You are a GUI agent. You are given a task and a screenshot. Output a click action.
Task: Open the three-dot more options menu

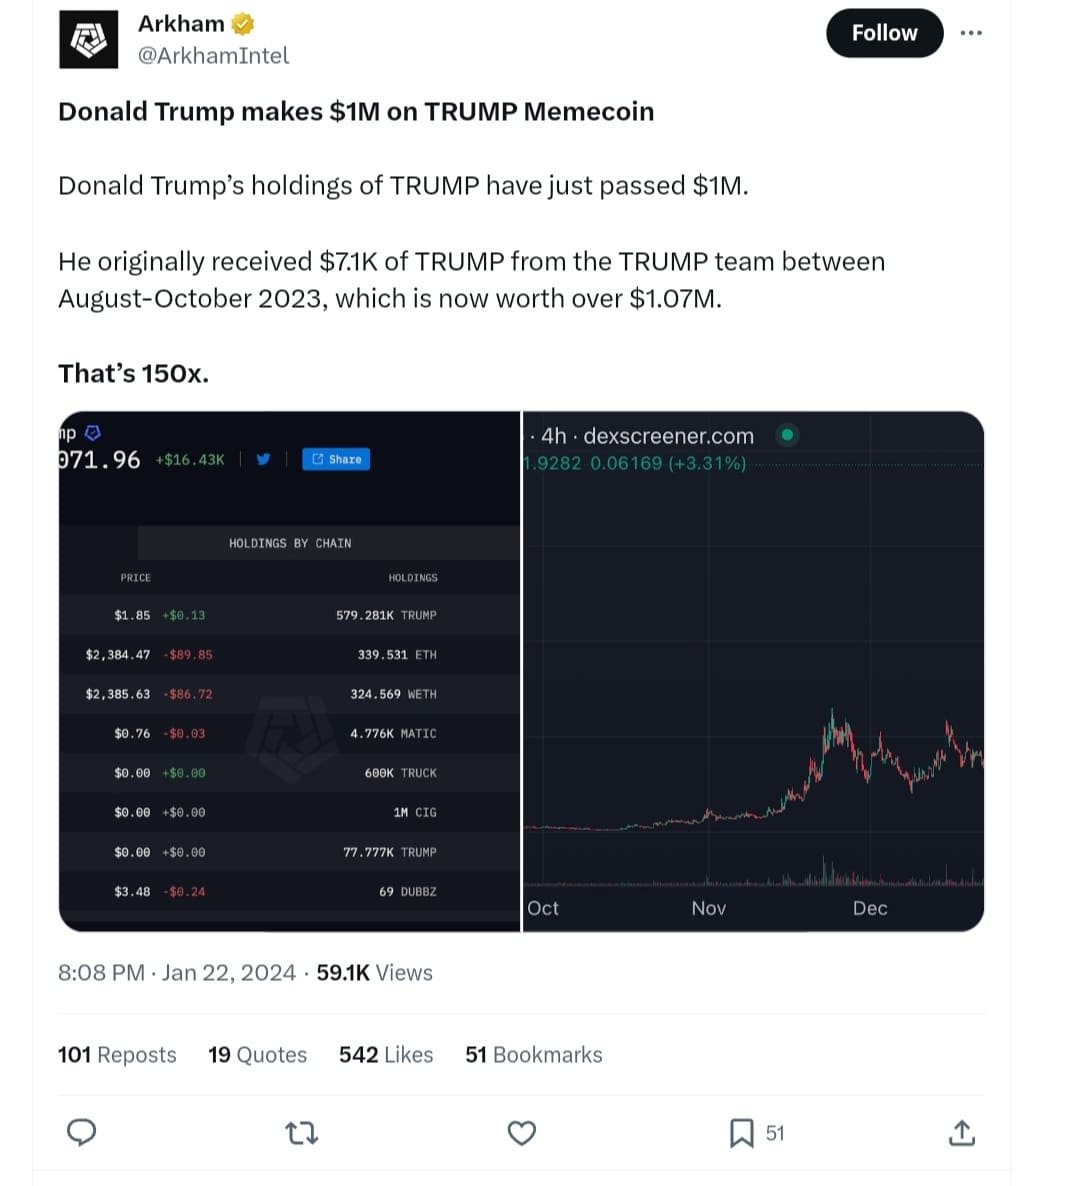click(x=970, y=33)
